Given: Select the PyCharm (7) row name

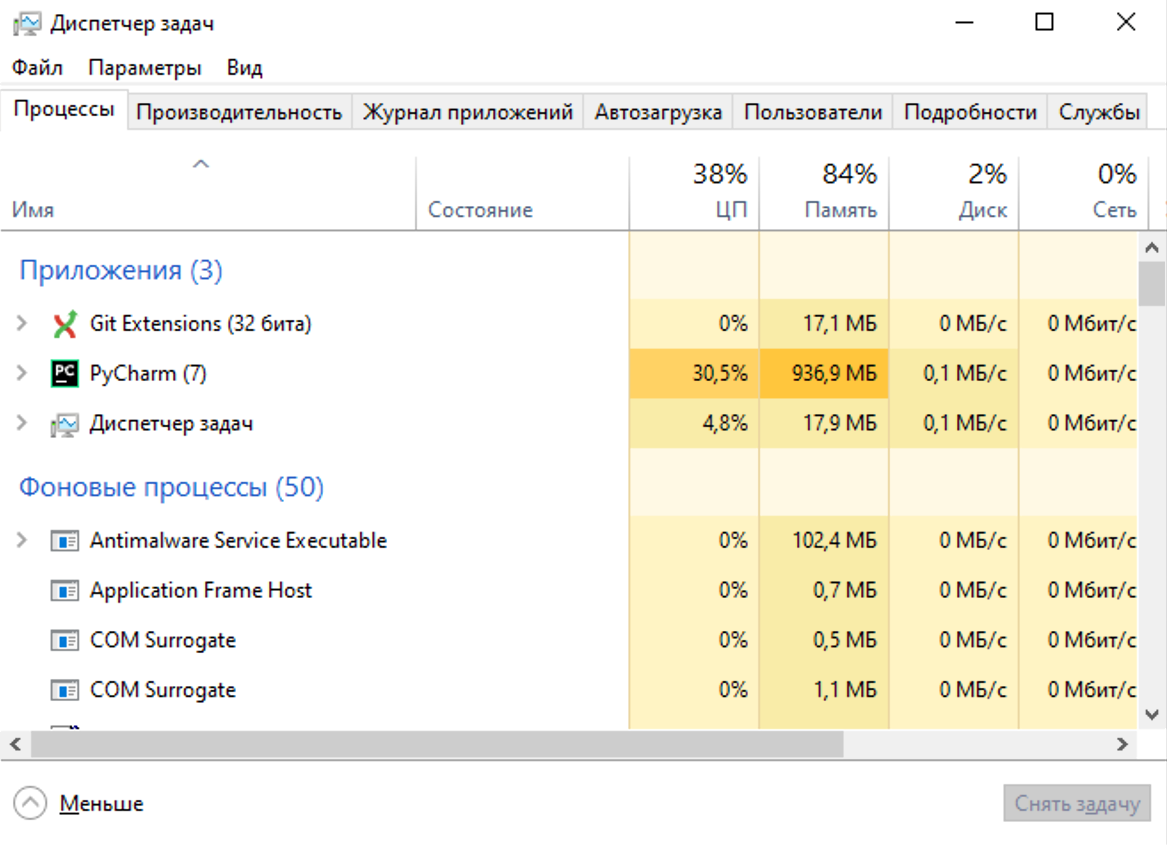Looking at the screenshot, I should 148,373.
